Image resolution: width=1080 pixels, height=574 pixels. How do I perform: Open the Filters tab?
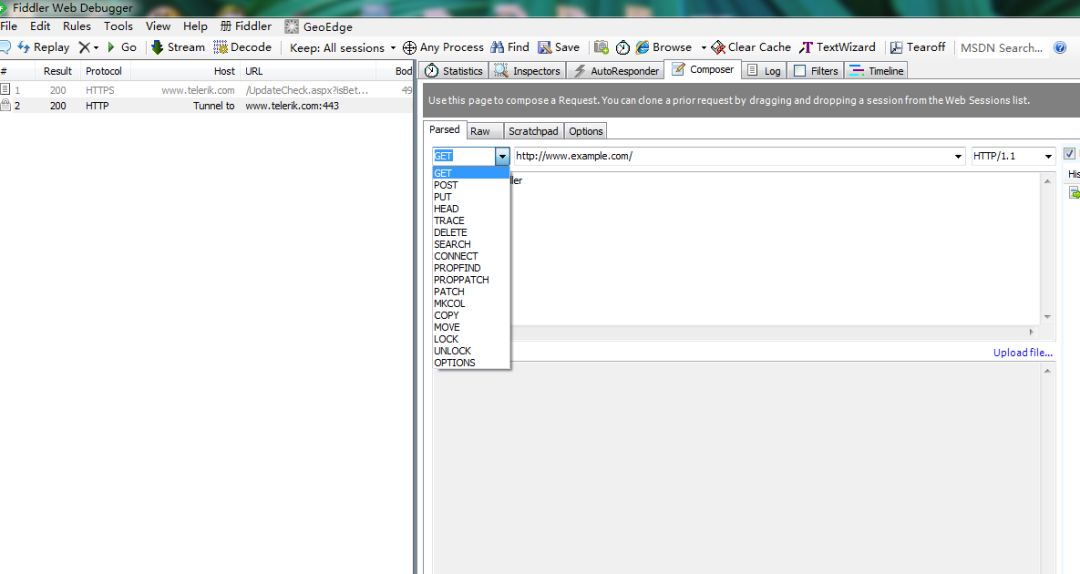pos(816,71)
